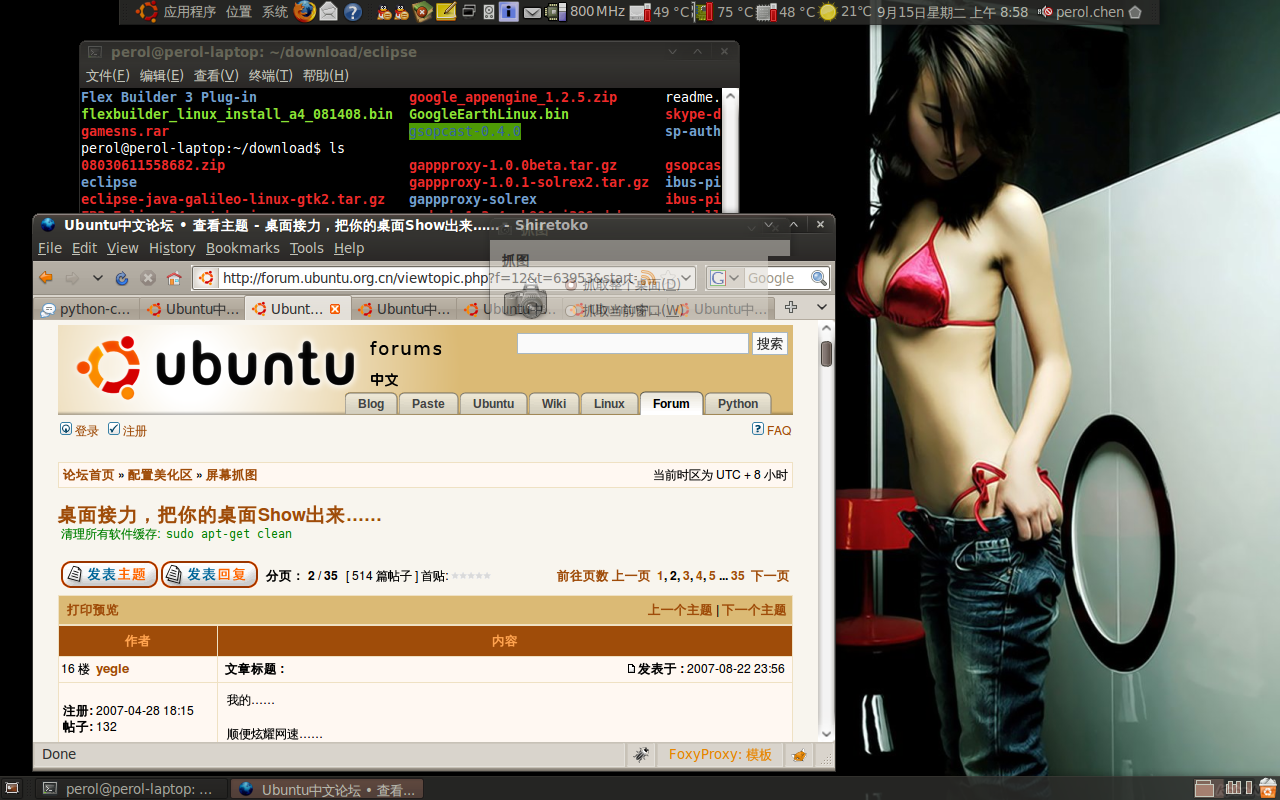Open user yegle's profile link
Viewport: 1280px width, 800px height.
tap(113, 669)
